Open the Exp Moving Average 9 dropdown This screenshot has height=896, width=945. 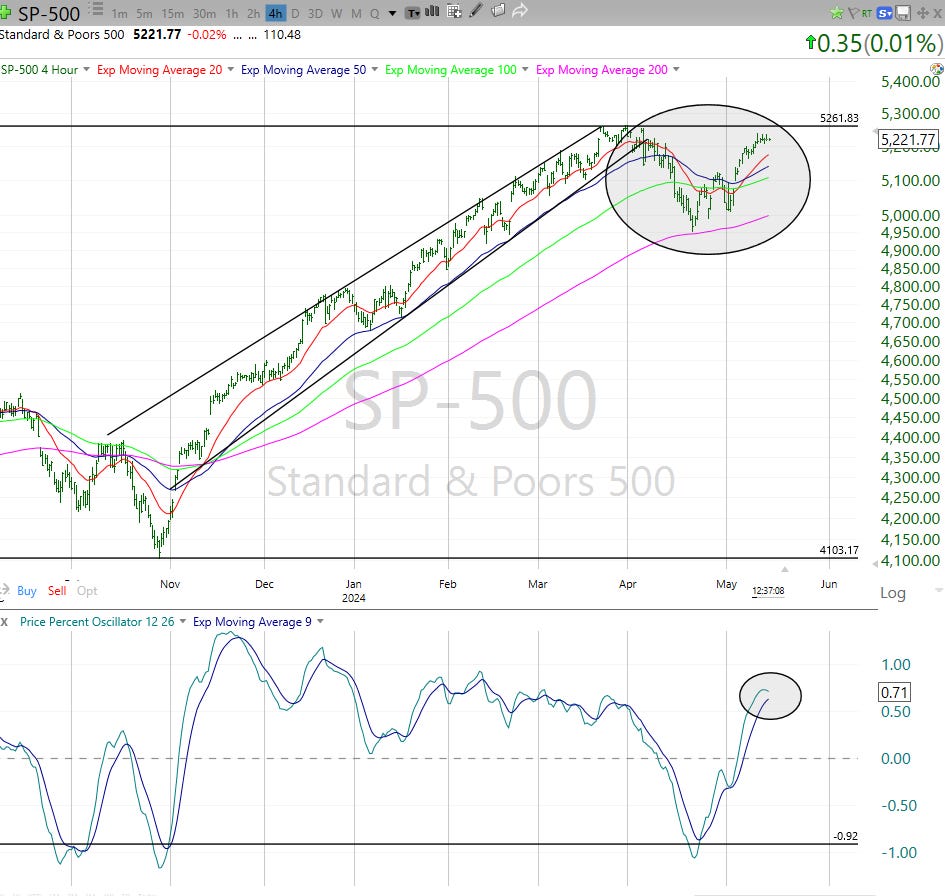[320, 621]
